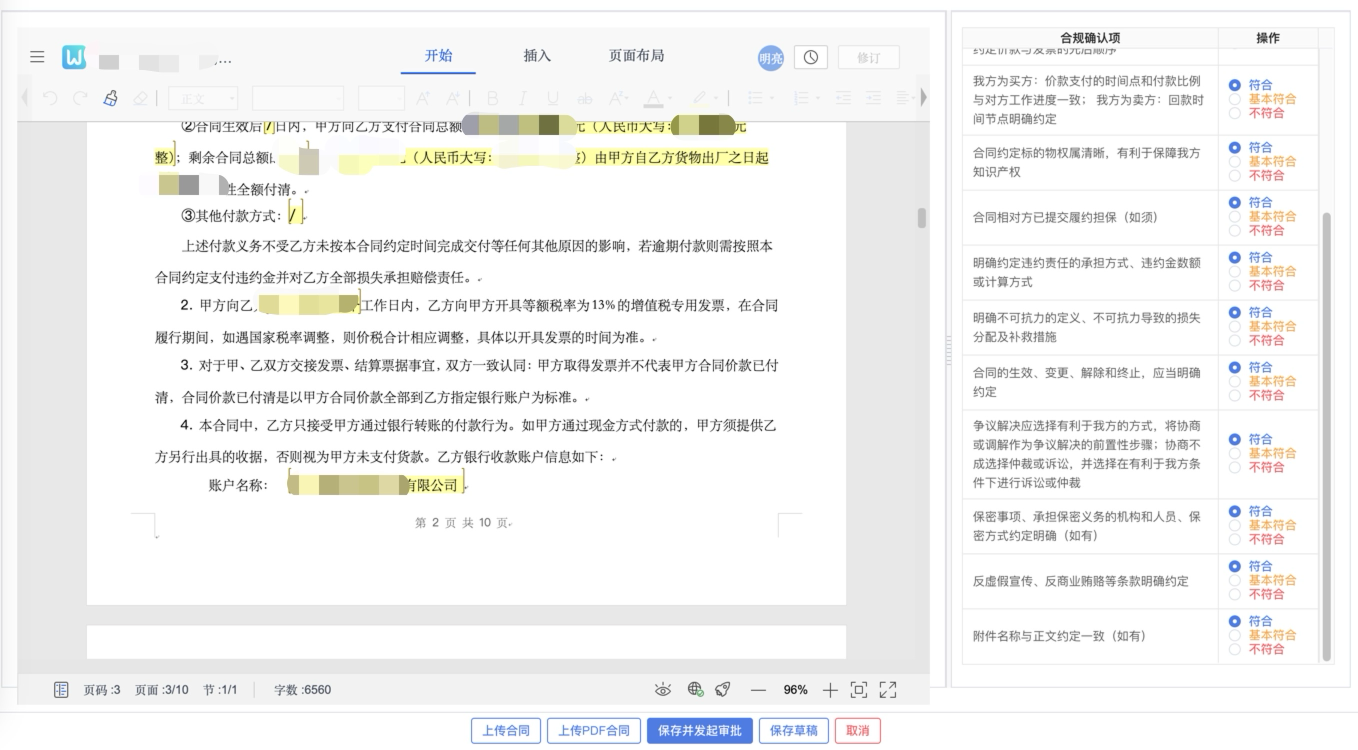Apply the highlighter pen tool
This screenshot has width=1358, height=750.
[x=700, y=98]
